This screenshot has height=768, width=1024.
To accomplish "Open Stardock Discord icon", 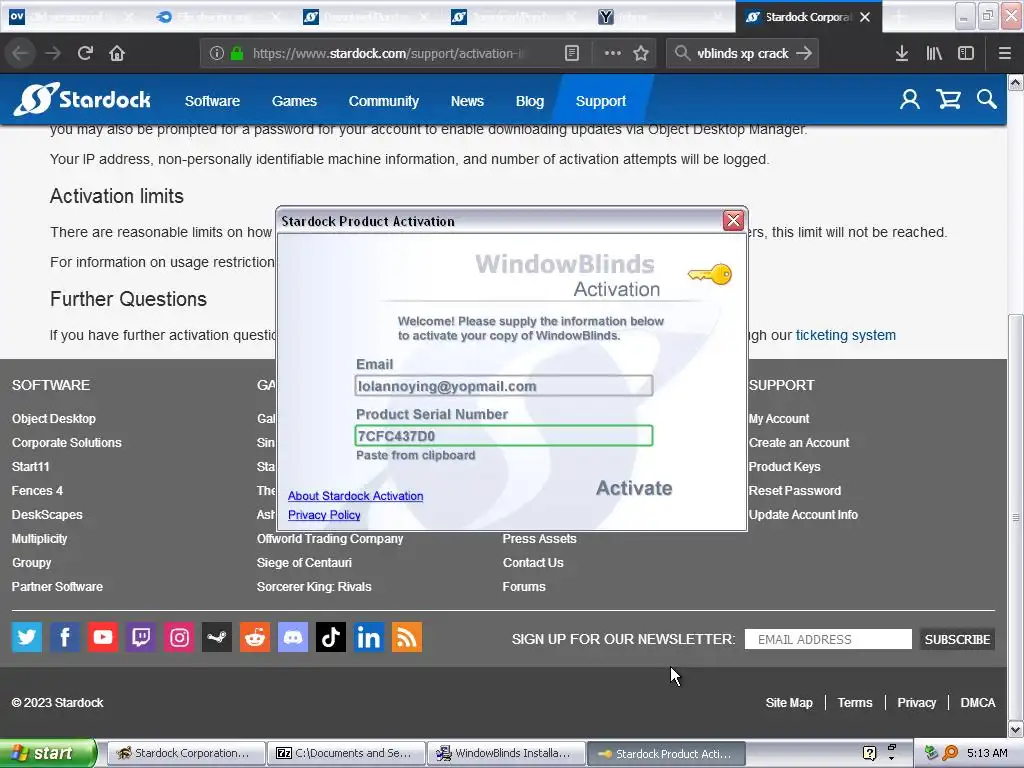I will coord(293,637).
